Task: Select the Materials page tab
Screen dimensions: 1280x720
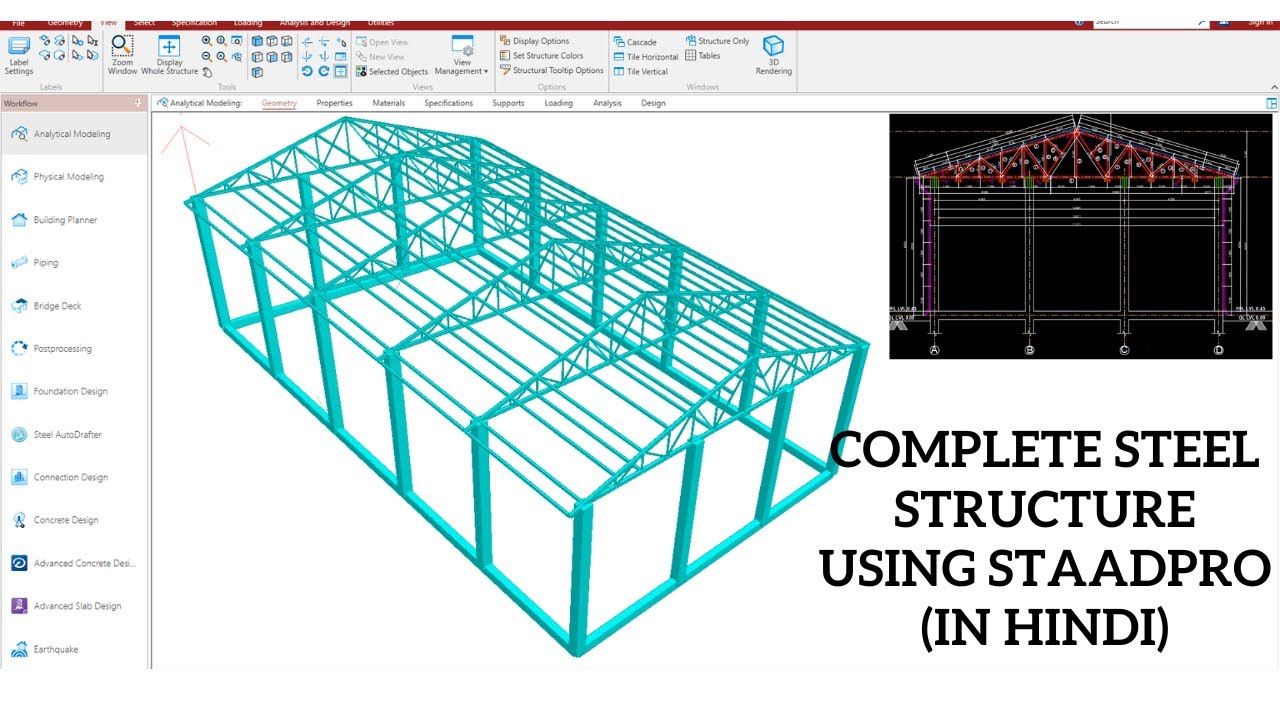Action: tap(388, 103)
